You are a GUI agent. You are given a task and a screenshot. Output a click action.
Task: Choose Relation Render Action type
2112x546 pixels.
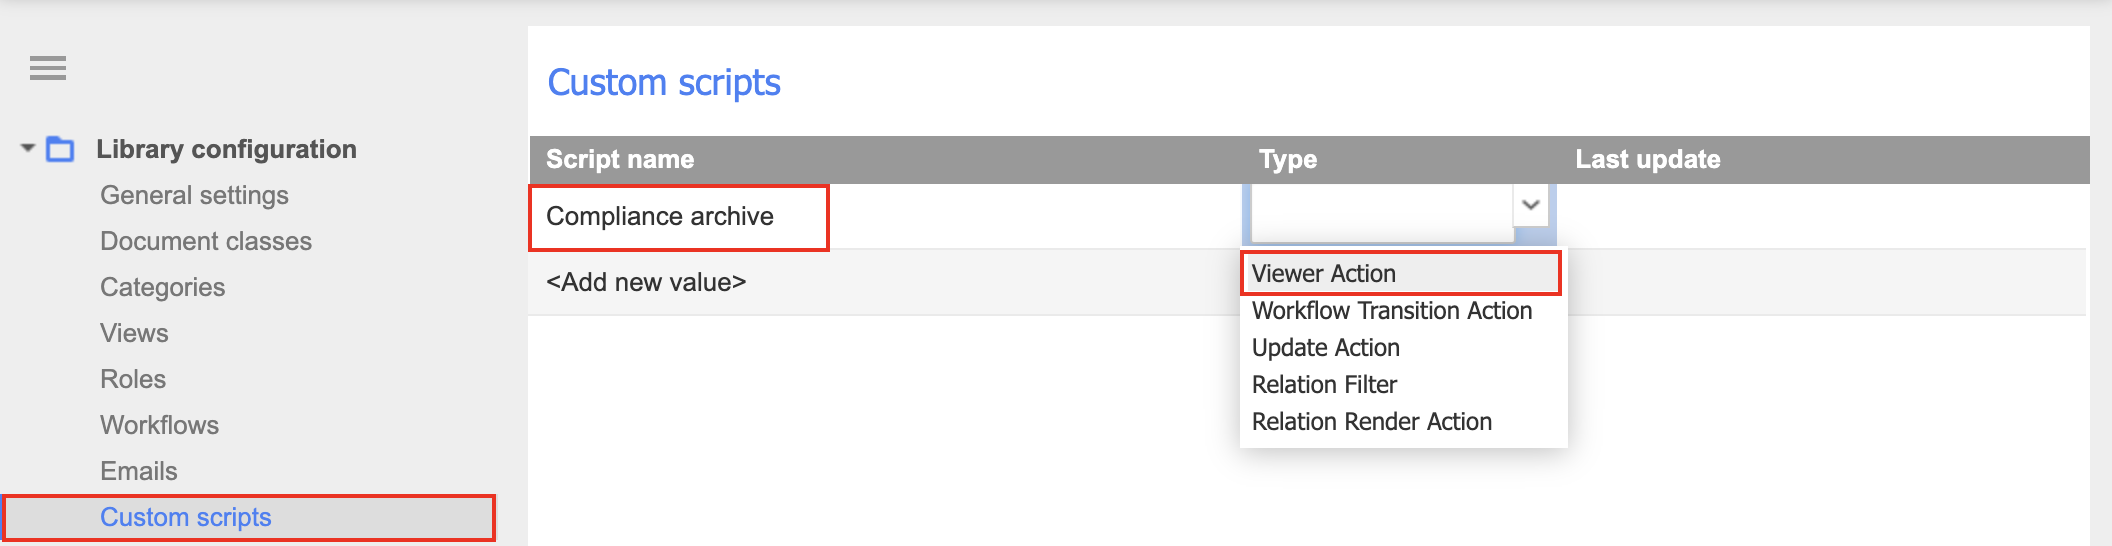tap(1371, 422)
